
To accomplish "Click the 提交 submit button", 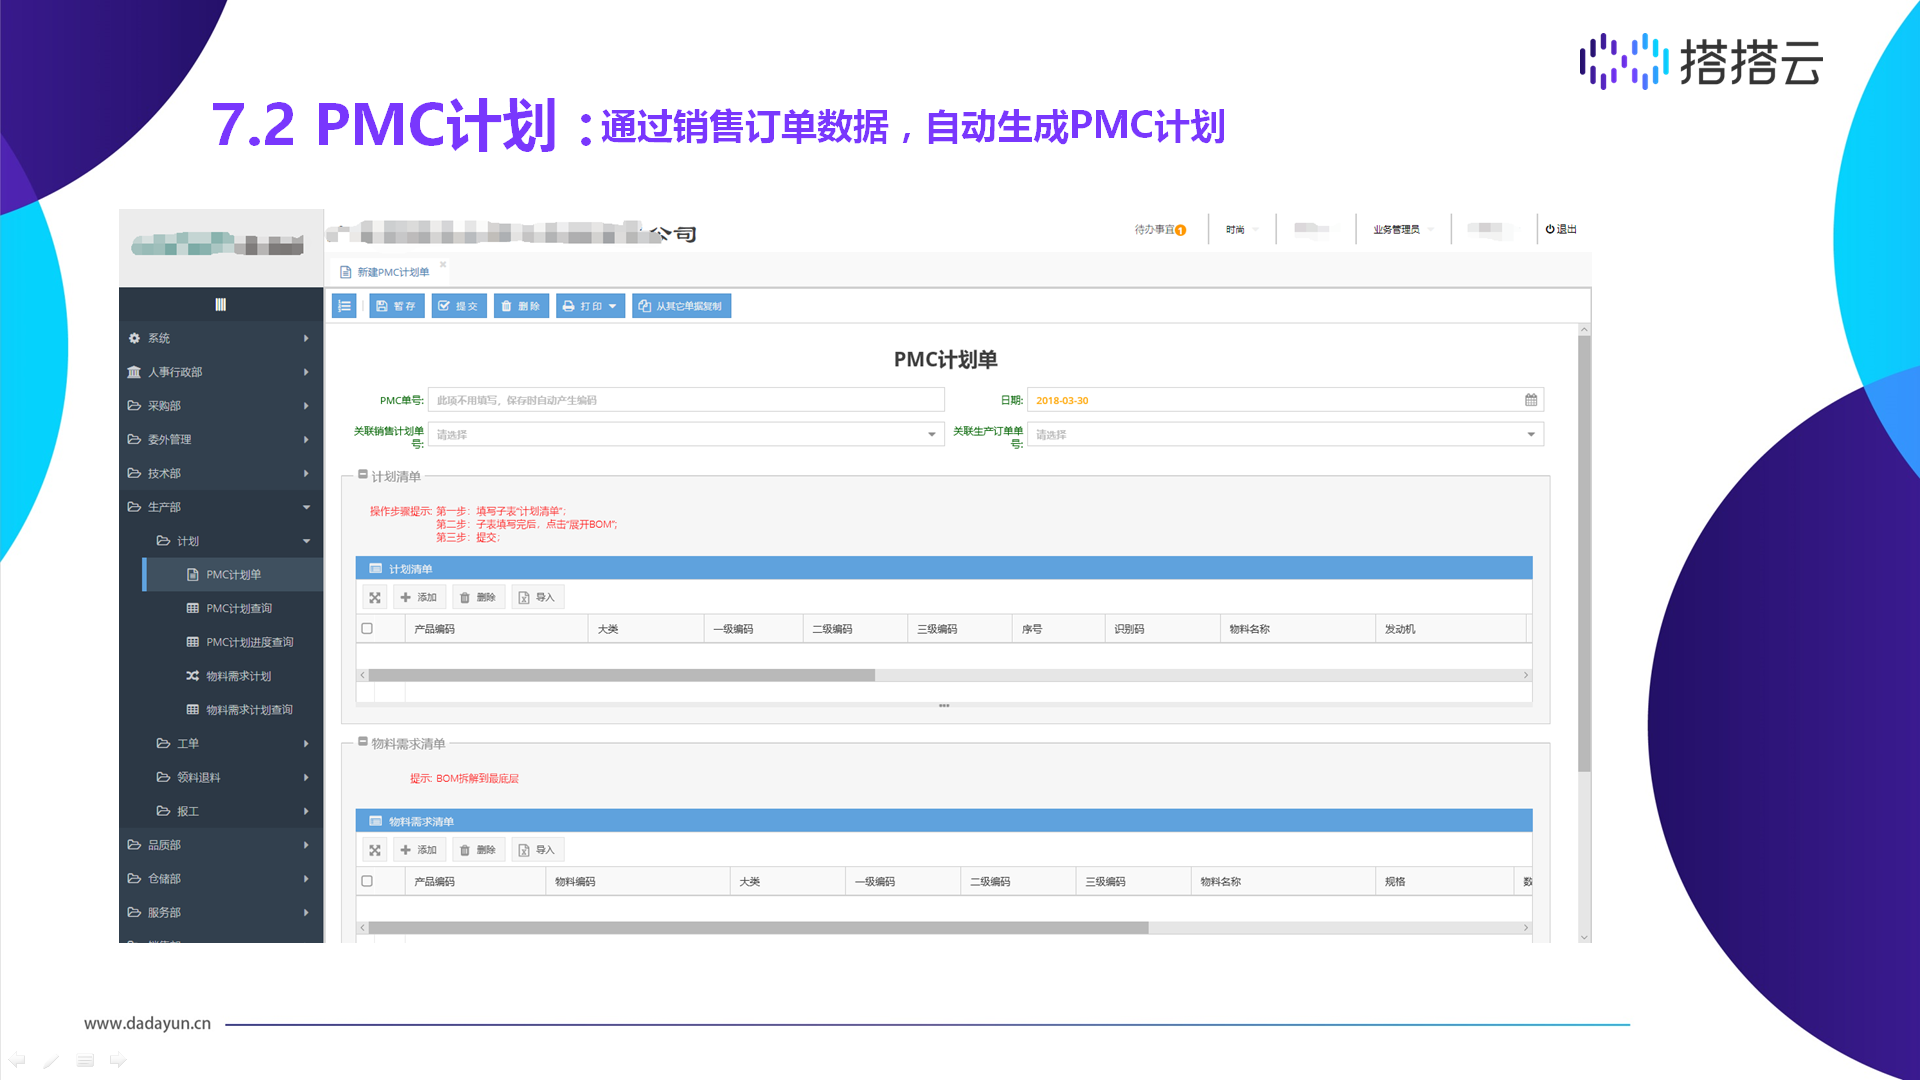I will point(459,306).
